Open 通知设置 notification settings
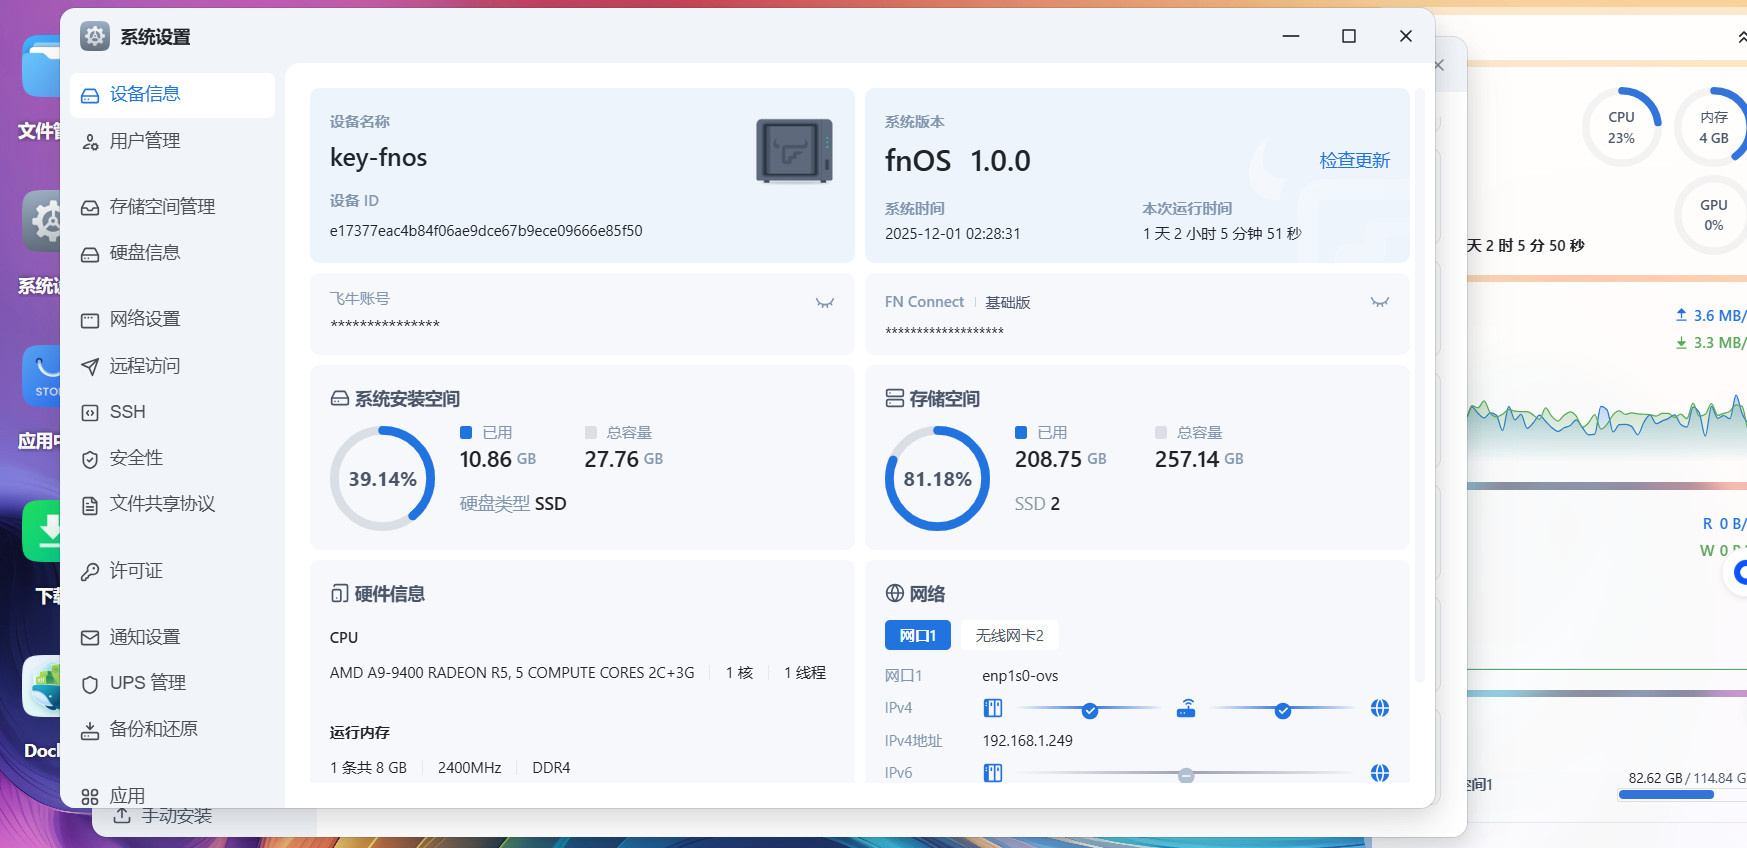Viewport: 1747px width, 848px height. click(145, 637)
